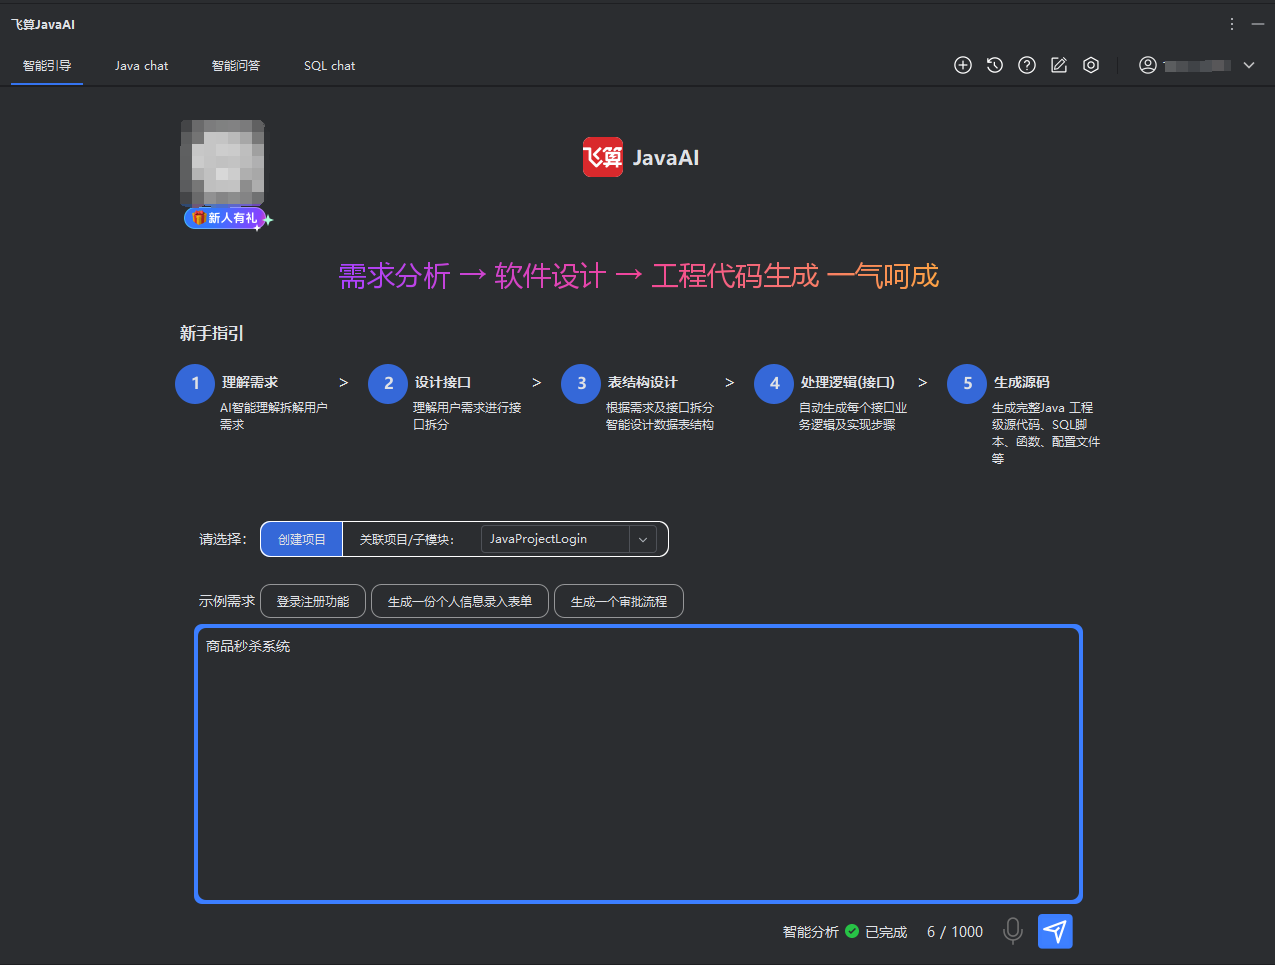This screenshot has height=965, width=1275.
Task: Click the 生成源码 step title
Action: tap(1022, 382)
